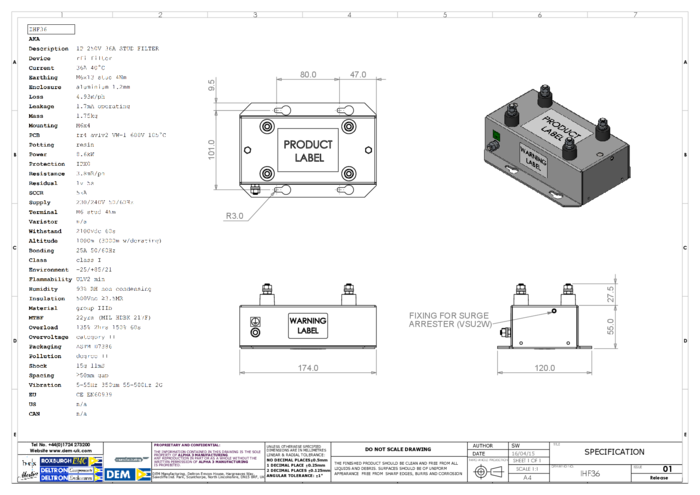Click the 'CE EN60939' value
Viewport: 700px width, 495px height.
tap(94, 395)
